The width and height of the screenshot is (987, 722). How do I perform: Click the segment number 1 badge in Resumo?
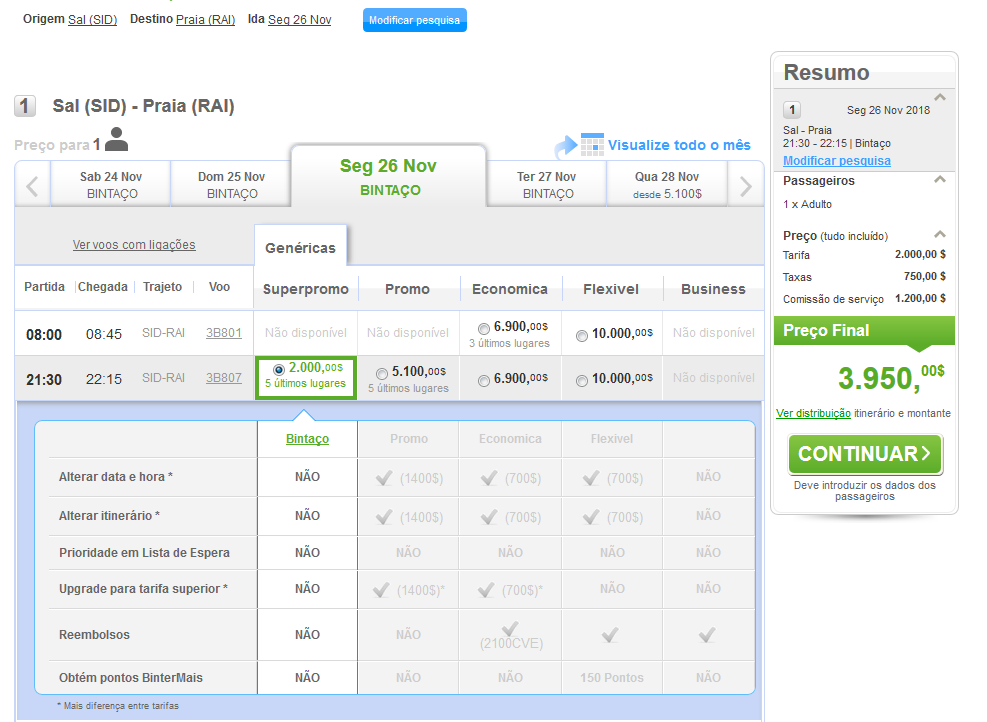coord(792,110)
